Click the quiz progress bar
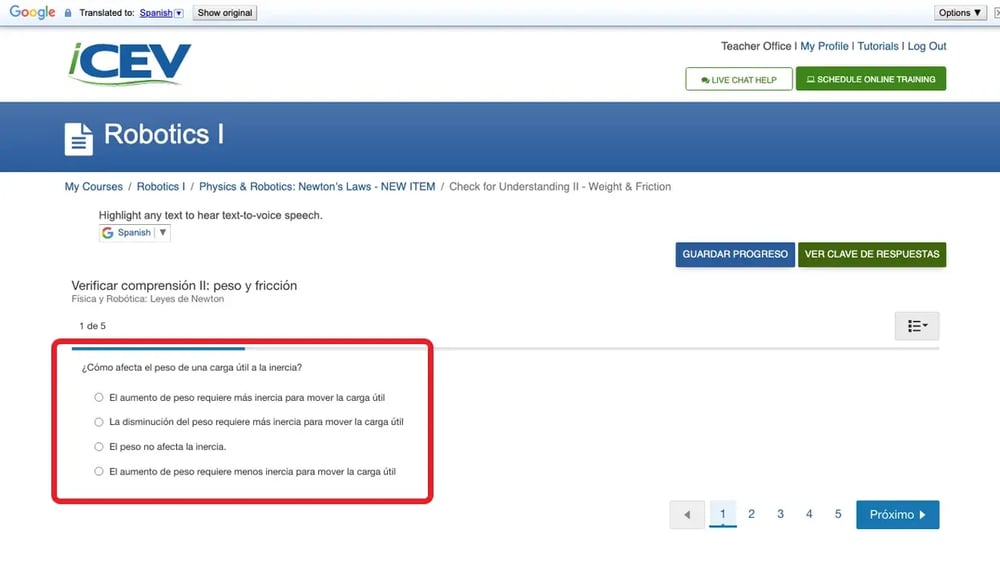Image resolution: width=1000 pixels, height=577 pixels. [505, 349]
